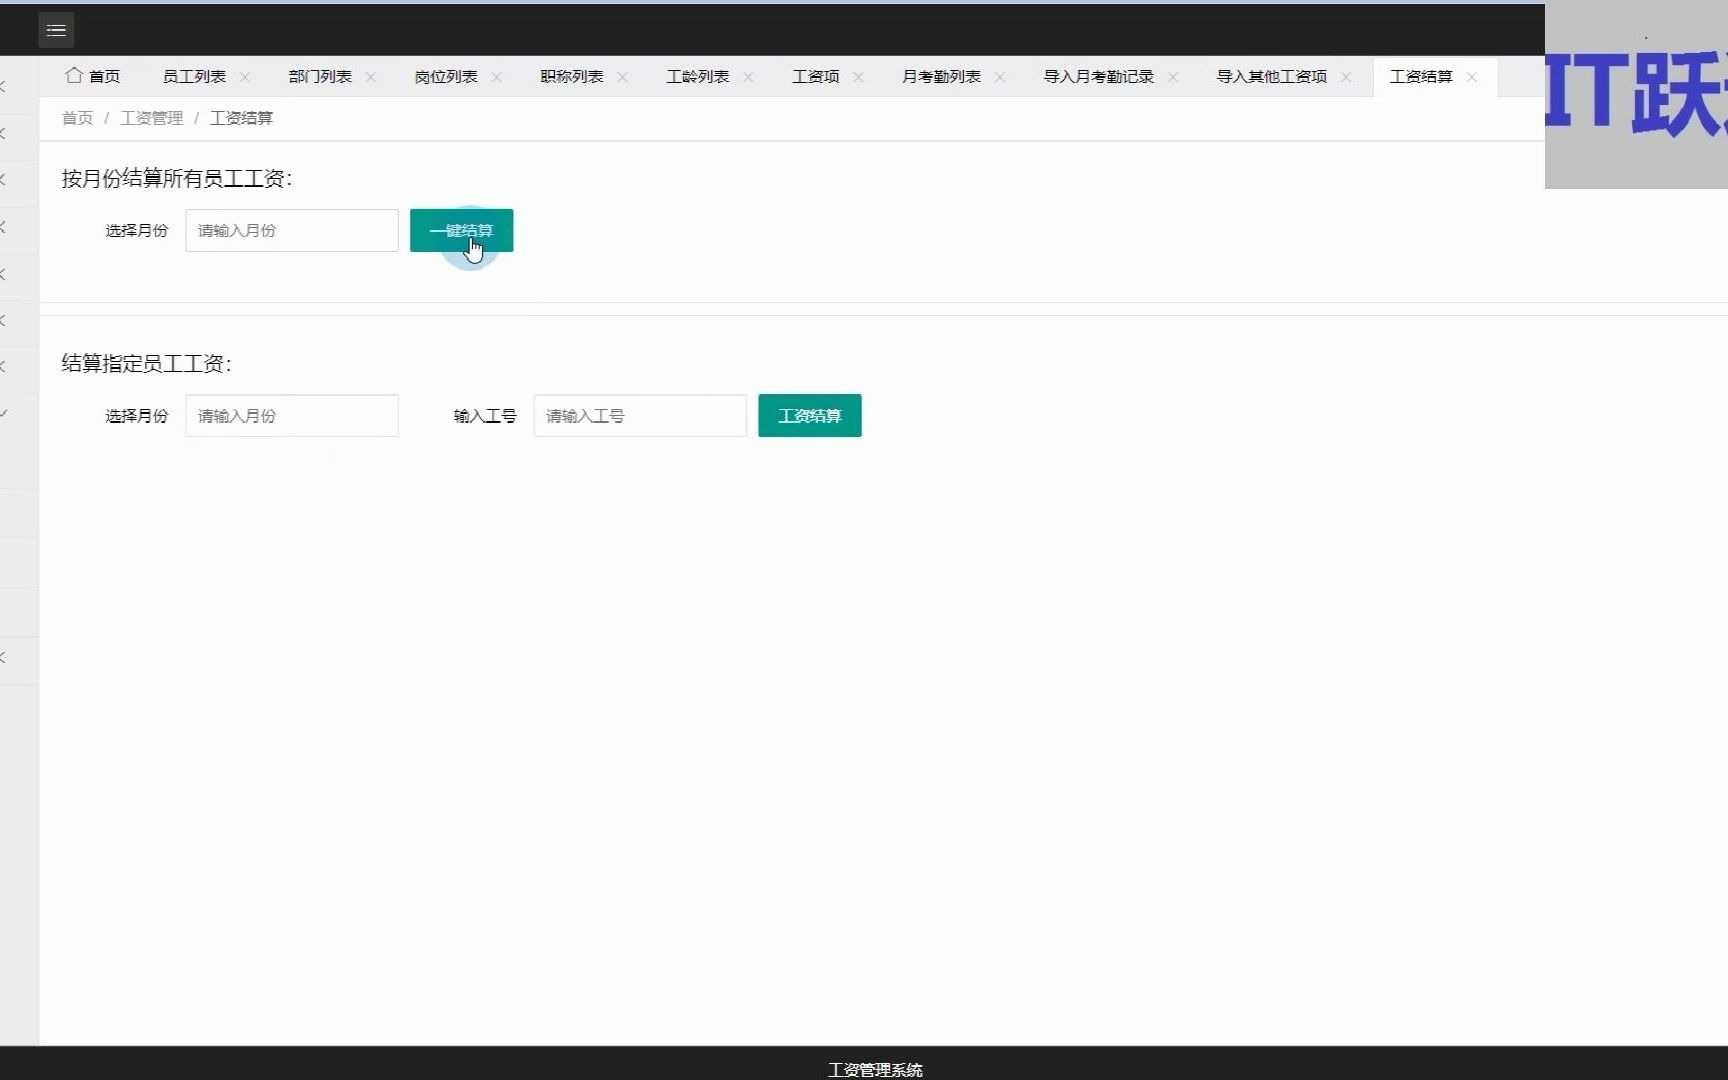Close the 工资结算 tab
Viewport: 1728px width, 1080px height.
[x=1471, y=76]
